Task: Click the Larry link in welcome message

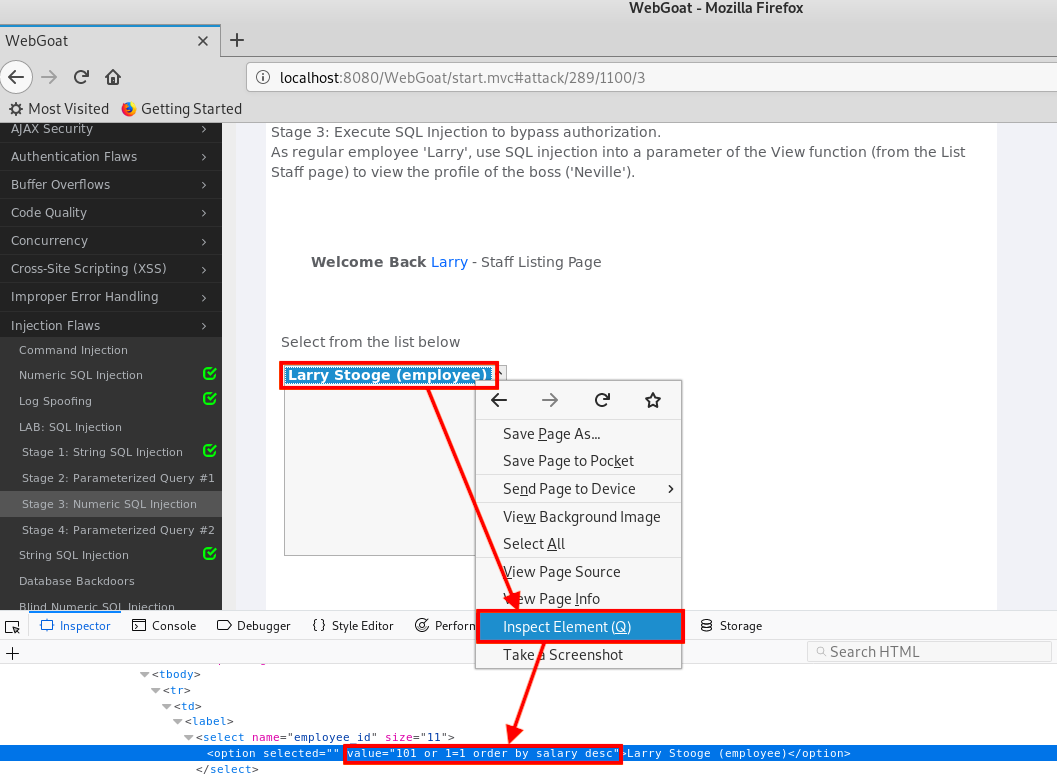Action: (x=449, y=262)
